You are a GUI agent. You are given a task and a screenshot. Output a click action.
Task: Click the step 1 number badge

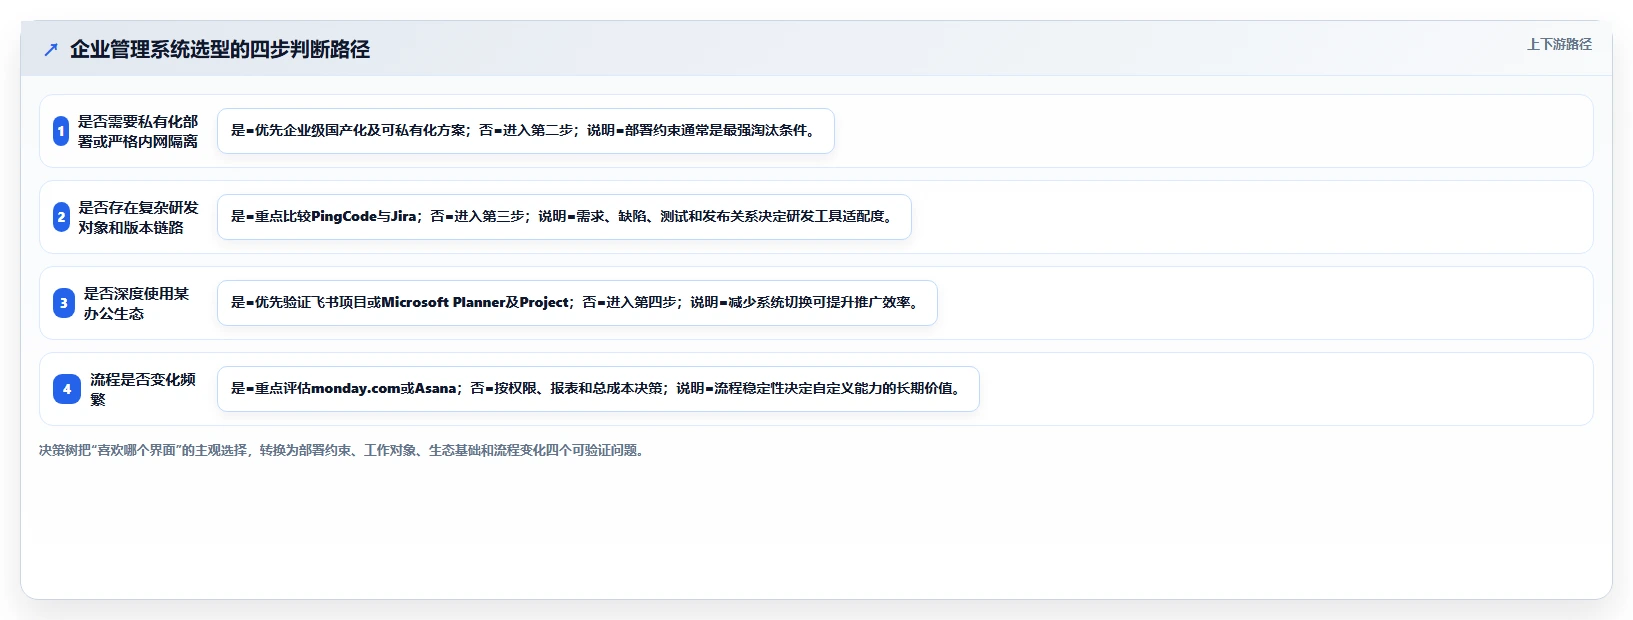click(x=61, y=131)
